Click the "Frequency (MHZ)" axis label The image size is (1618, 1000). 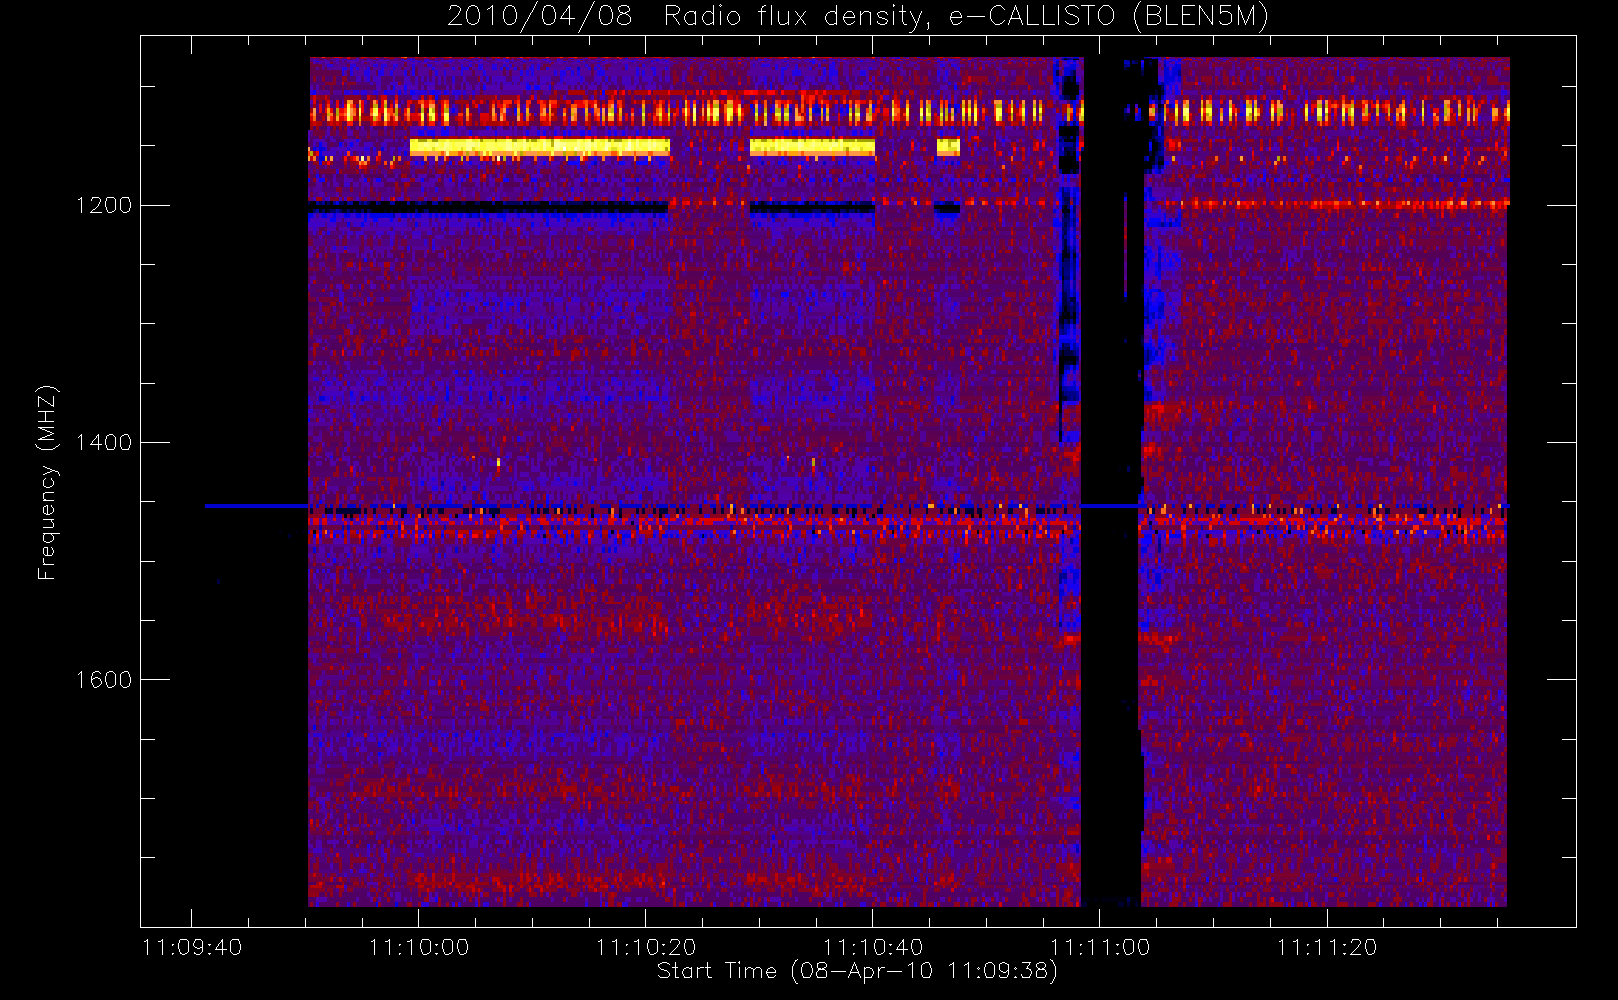(46, 482)
